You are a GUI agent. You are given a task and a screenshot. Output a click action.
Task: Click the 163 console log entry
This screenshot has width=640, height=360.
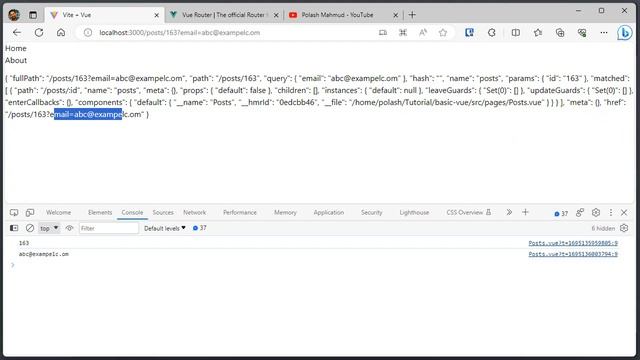tap(24, 243)
